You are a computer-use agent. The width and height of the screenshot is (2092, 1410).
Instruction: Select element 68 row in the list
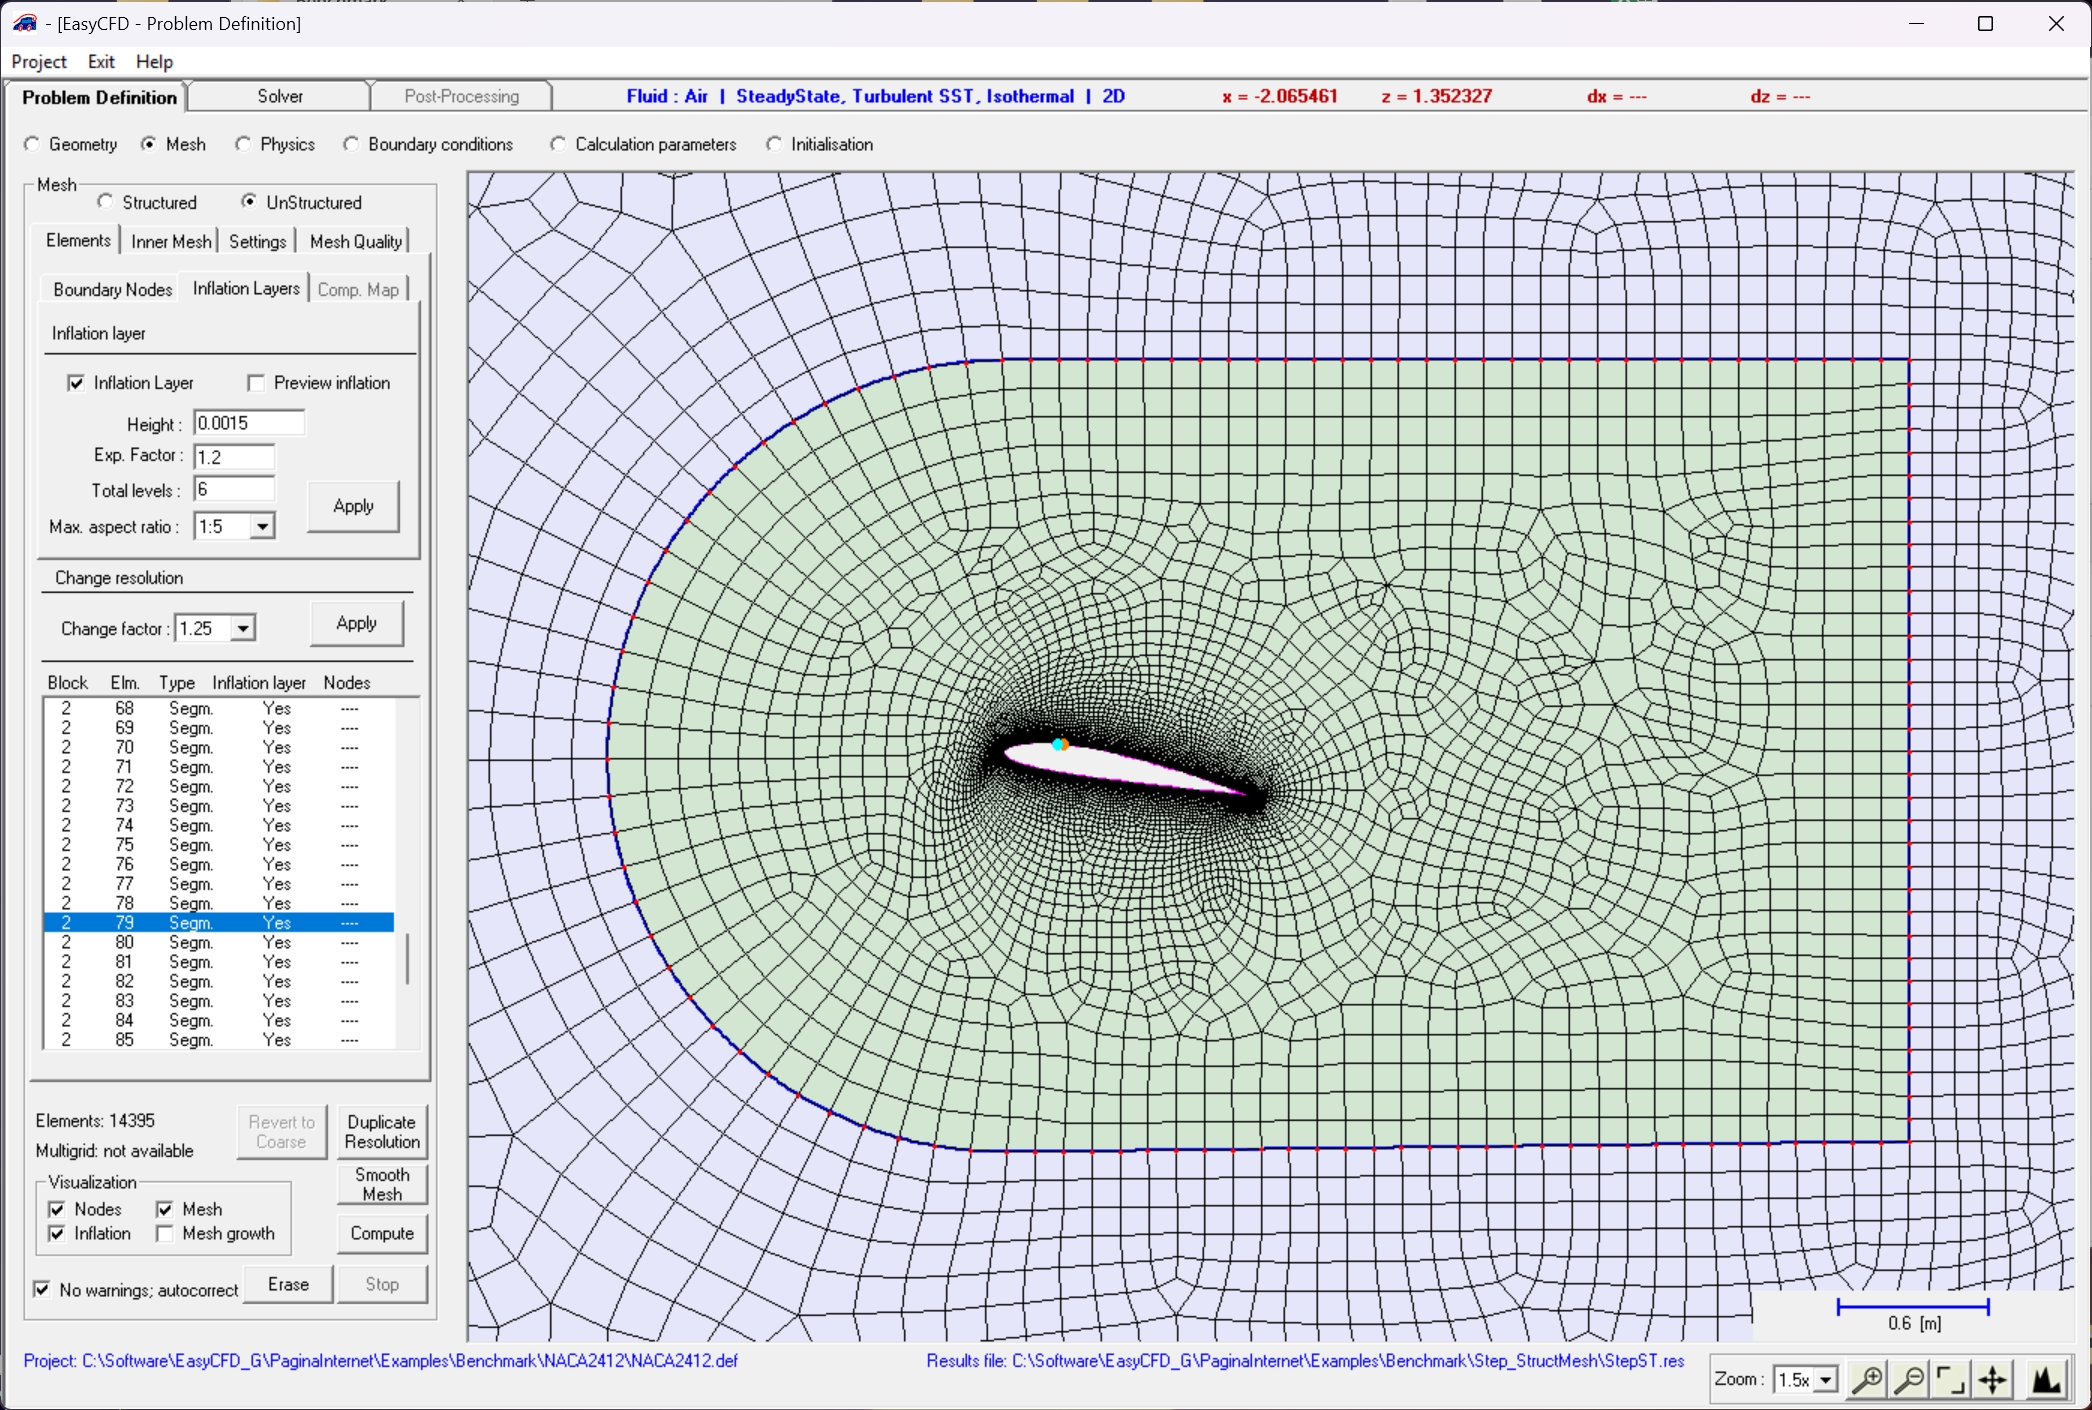point(218,709)
